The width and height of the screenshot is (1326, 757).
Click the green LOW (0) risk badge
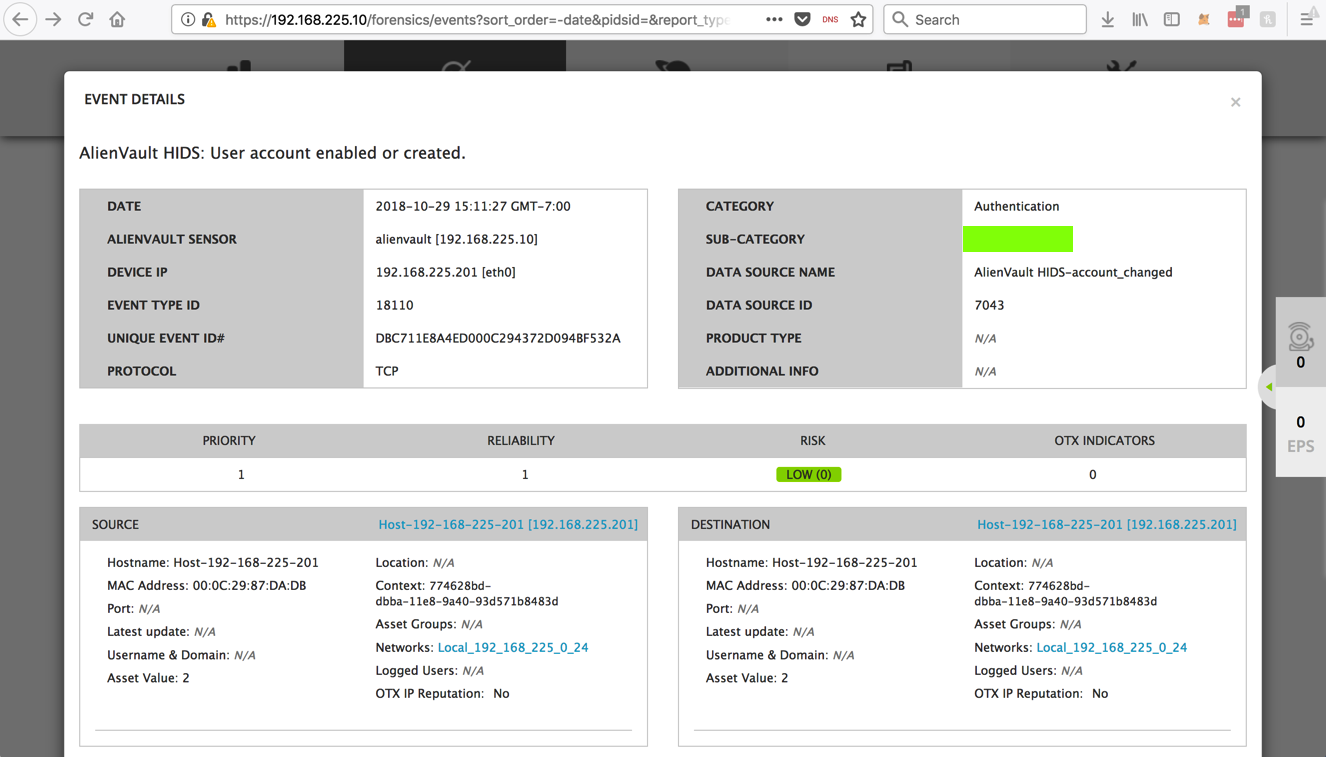pyautogui.click(x=809, y=474)
